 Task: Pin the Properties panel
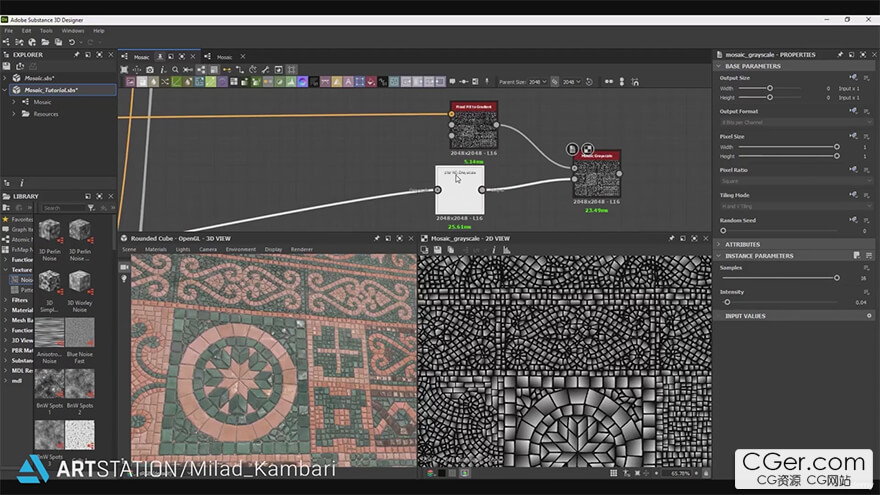coord(840,55)
